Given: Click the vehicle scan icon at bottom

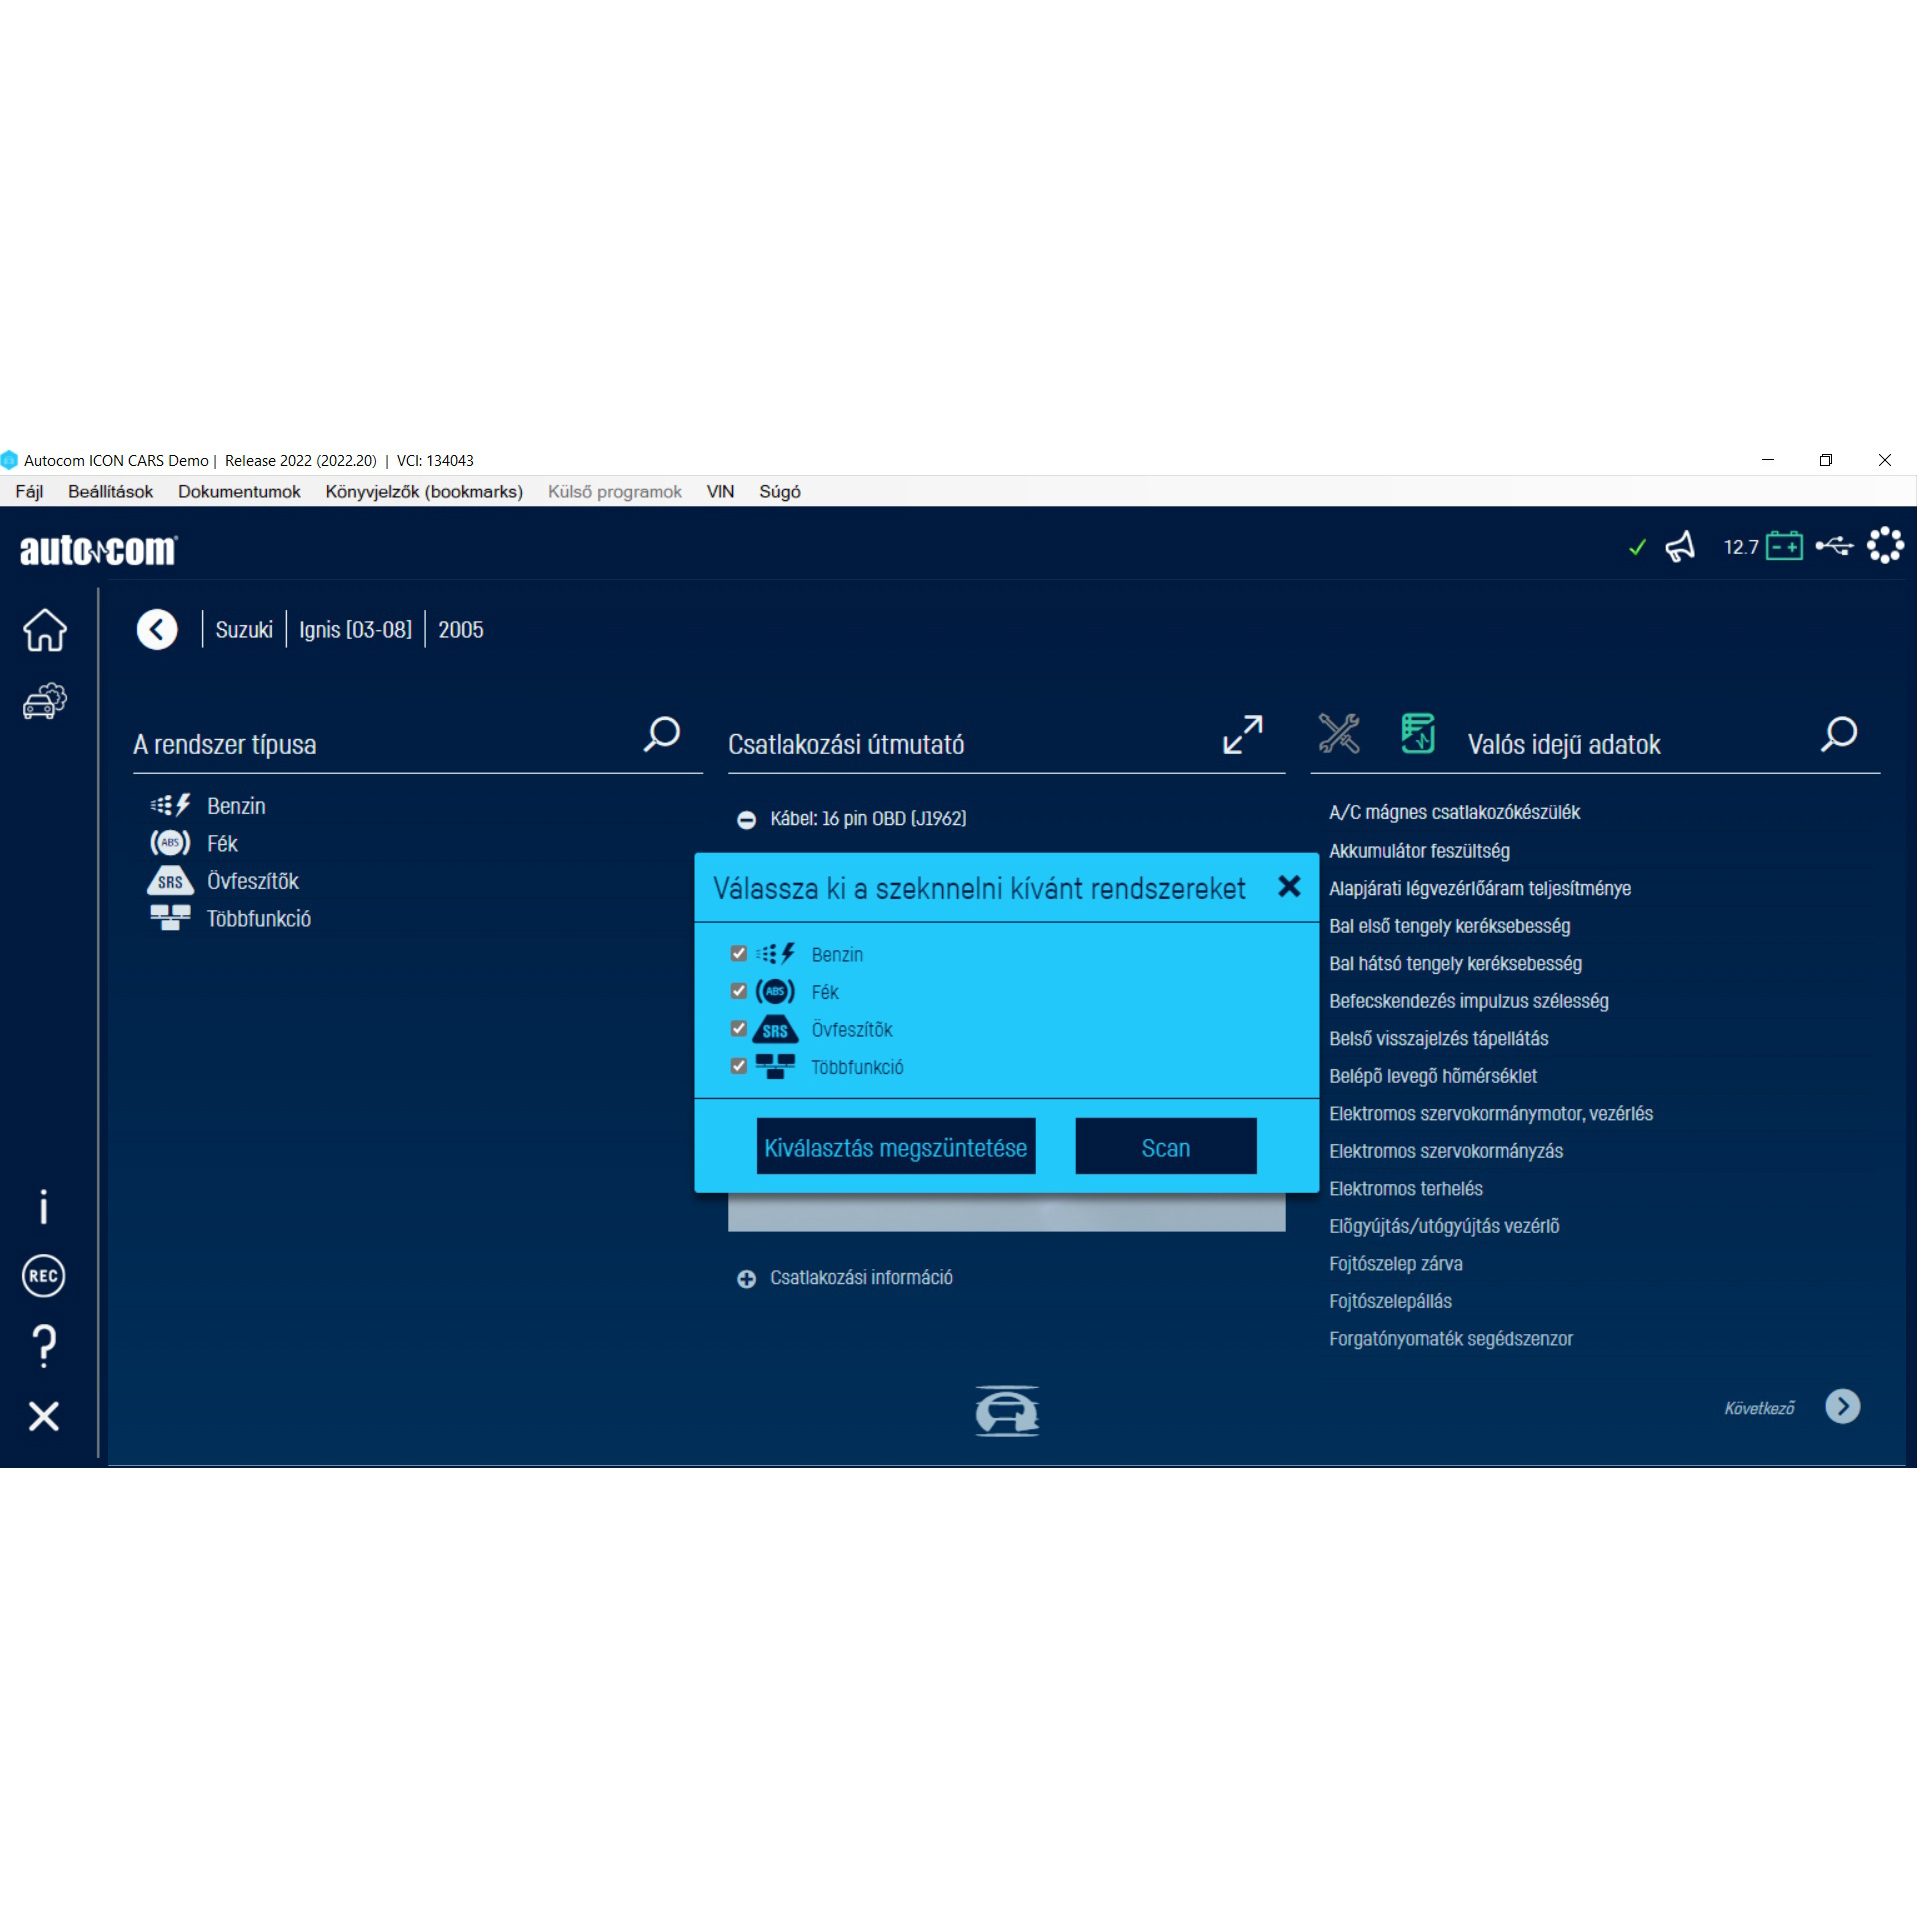Looking at the screenshot, I should click(x=1006, y=1411).
